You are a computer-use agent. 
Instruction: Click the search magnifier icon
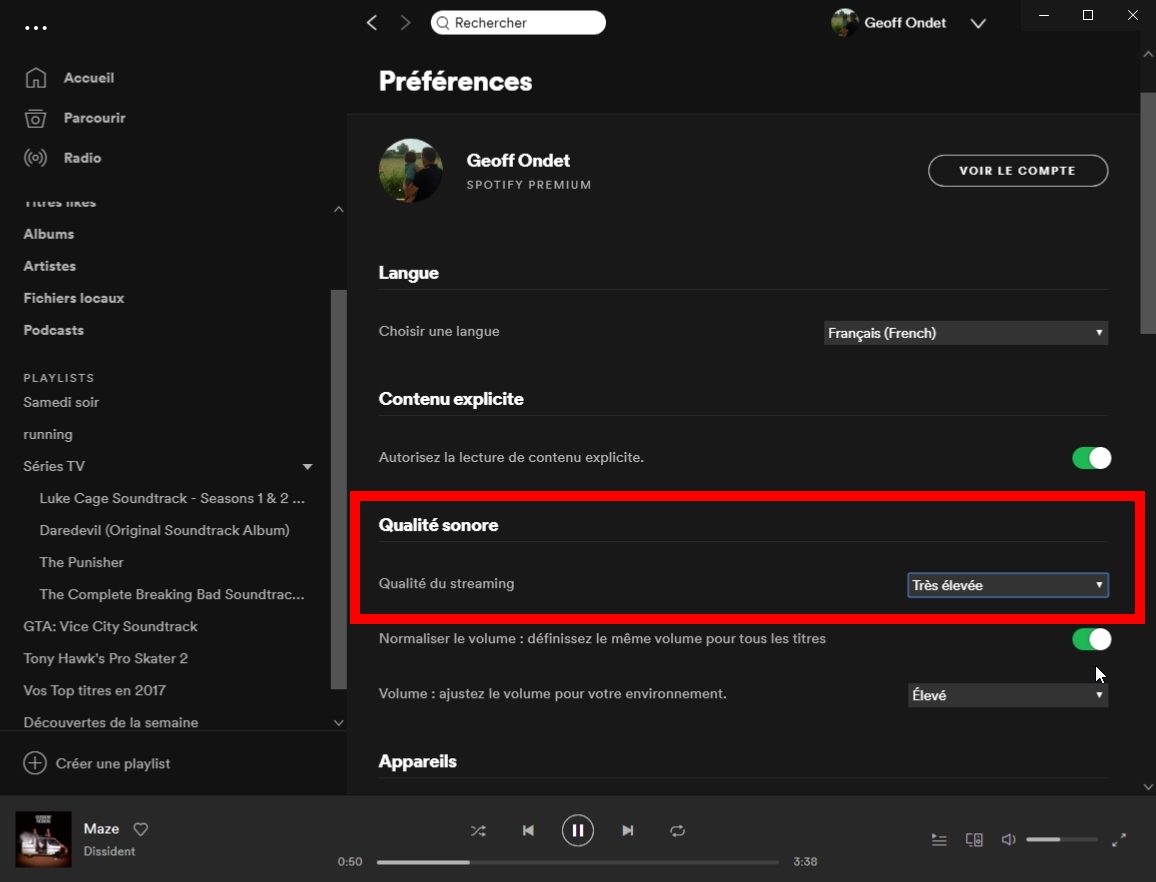click(443, 23)
